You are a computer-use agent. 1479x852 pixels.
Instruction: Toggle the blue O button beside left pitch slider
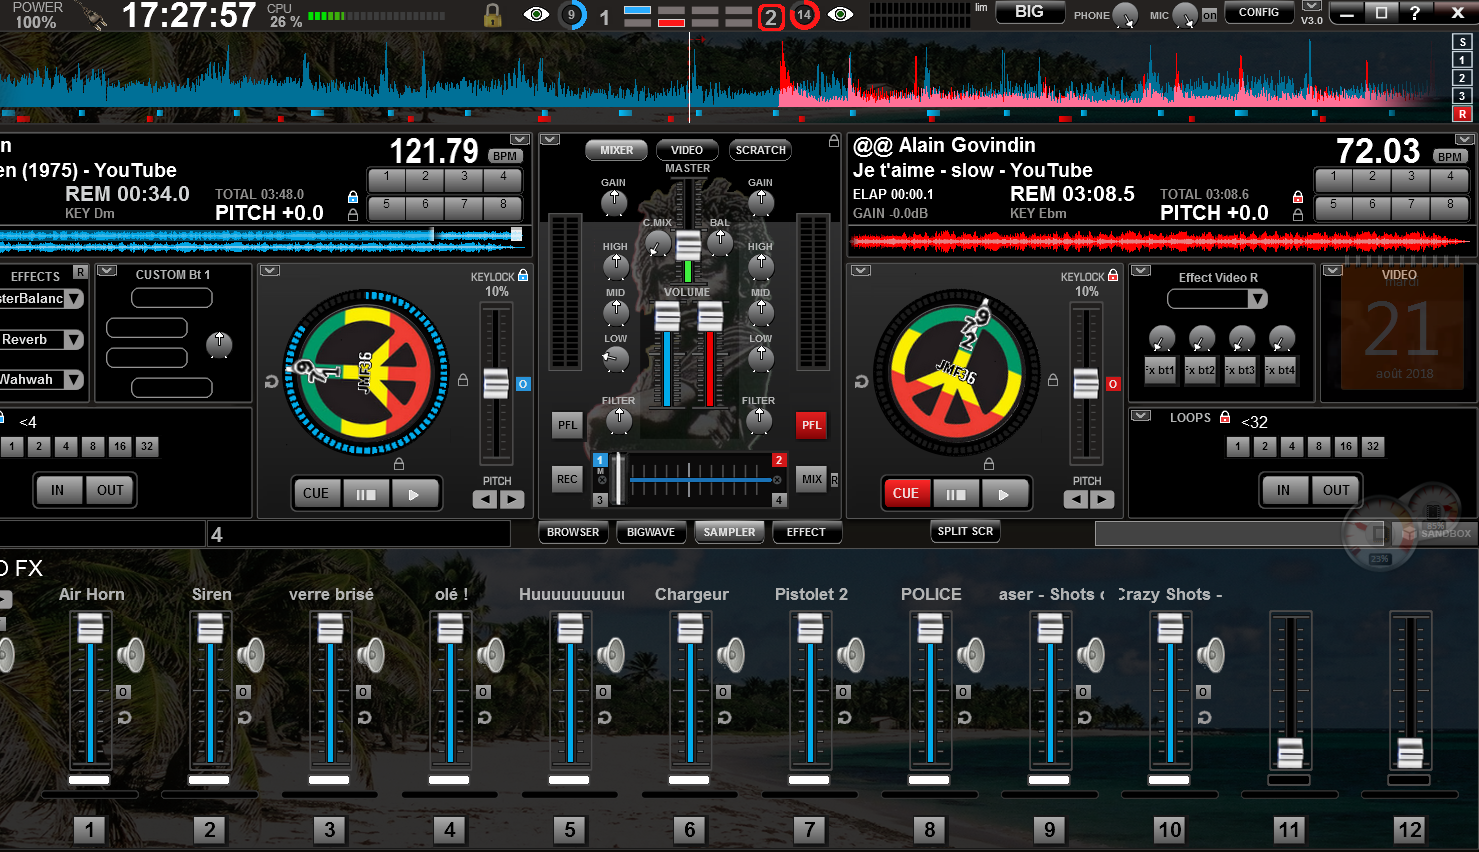point(523,384)
